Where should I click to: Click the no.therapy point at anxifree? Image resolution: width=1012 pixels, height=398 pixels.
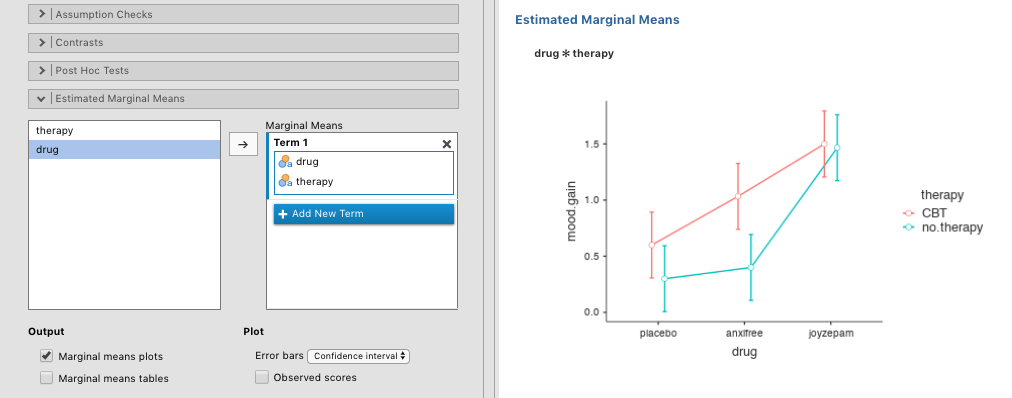pos(751,267)
